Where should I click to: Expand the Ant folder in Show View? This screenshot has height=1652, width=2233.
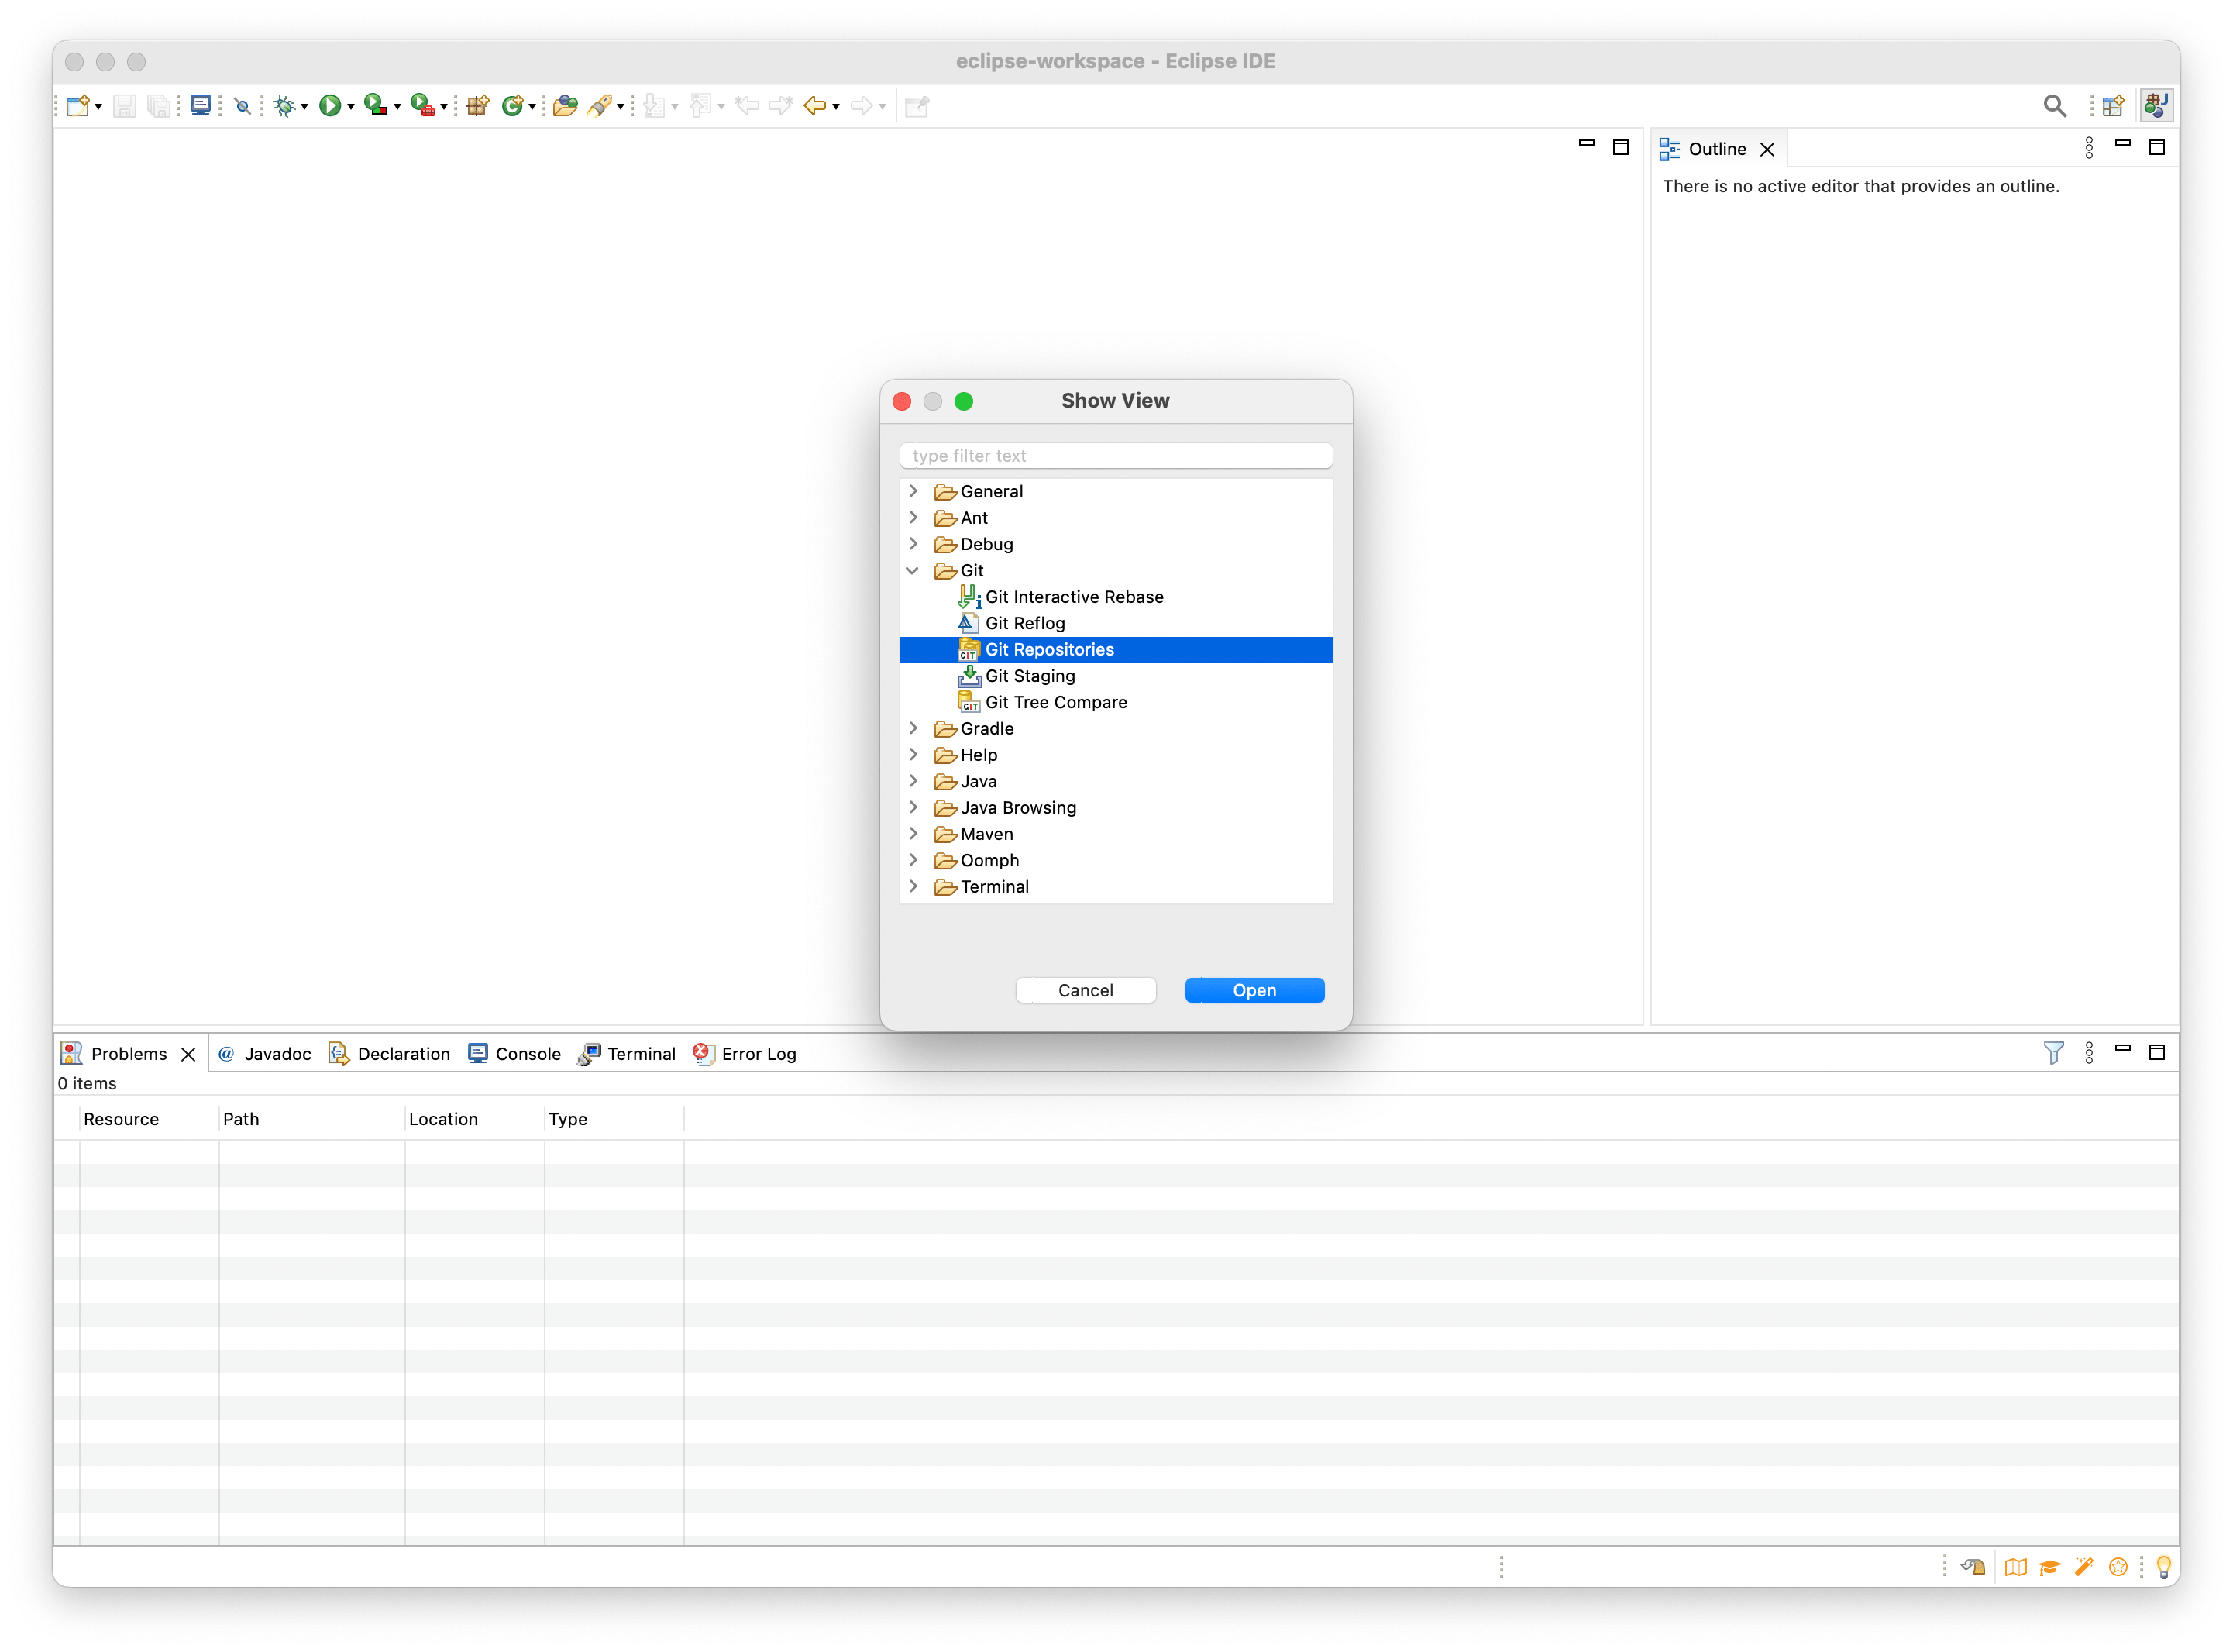coord(913,517)
